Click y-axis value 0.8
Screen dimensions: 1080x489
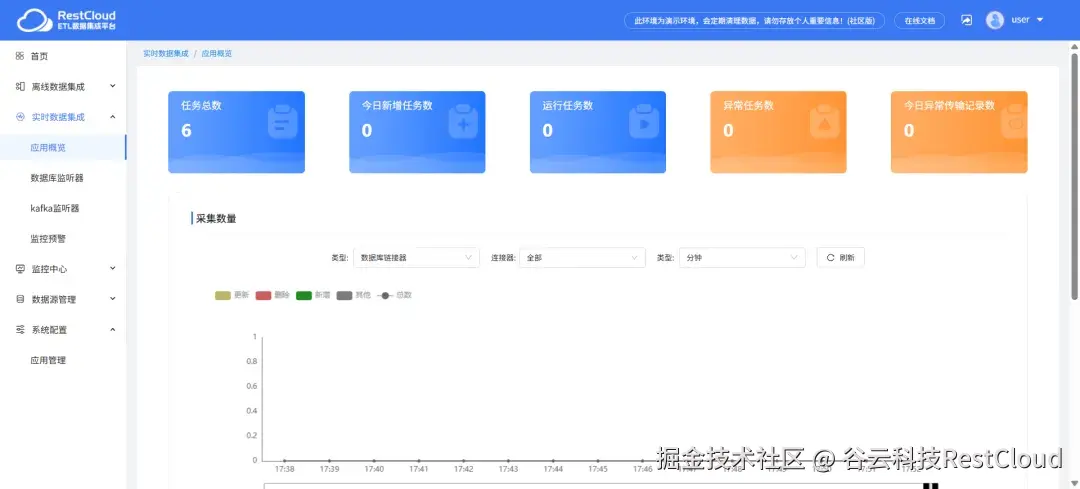pyautogui.click(x=251, y=362)
